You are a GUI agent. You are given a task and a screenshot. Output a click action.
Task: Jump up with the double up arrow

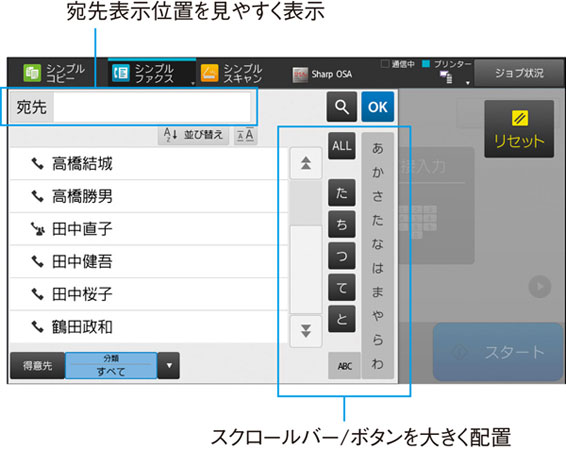(306, 163)
